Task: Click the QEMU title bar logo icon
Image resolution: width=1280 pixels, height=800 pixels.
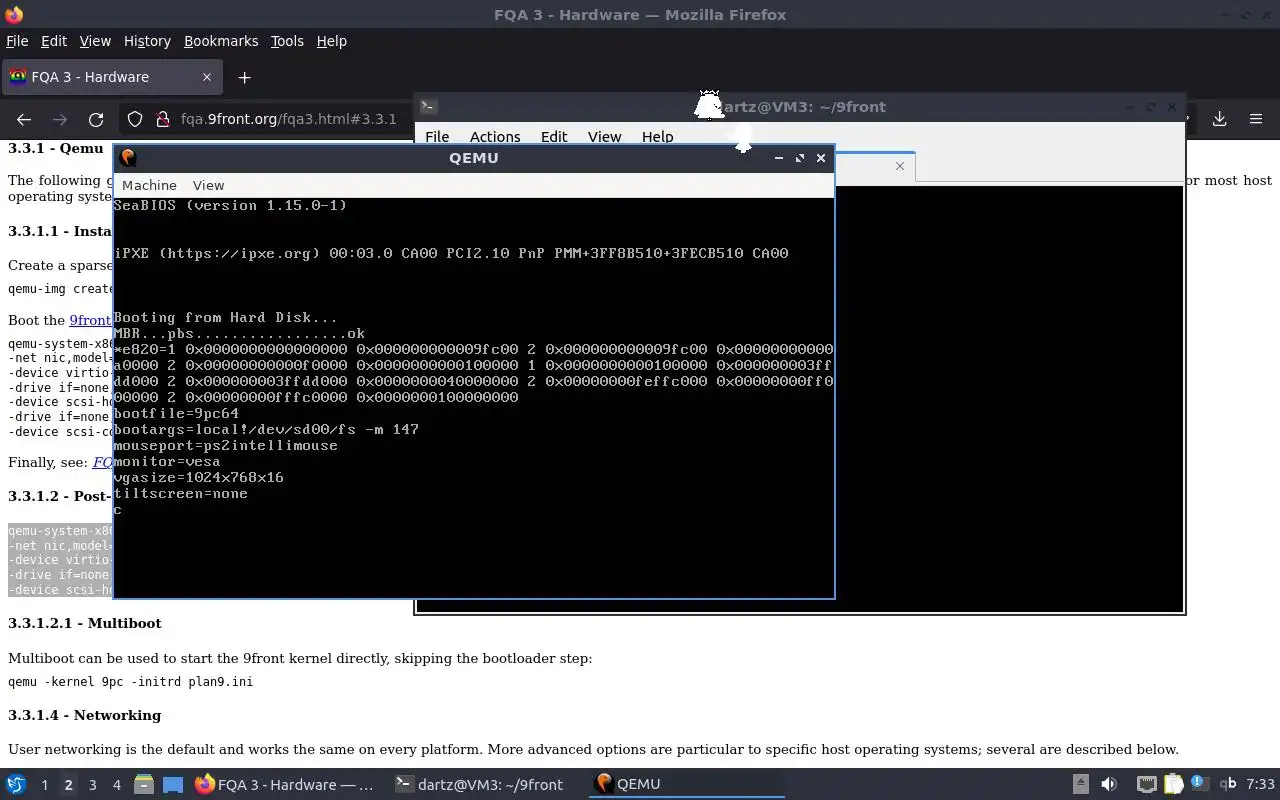Action: (128, 157)
